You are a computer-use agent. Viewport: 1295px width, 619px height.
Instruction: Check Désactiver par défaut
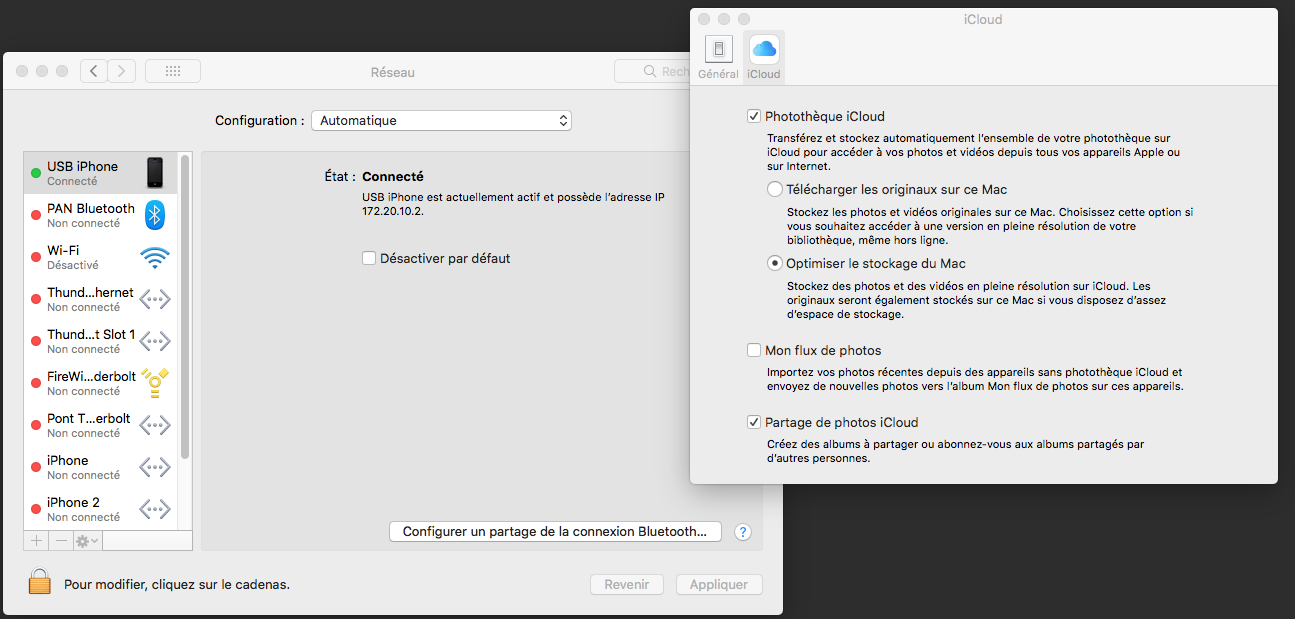pyautogui.click(x=369, y=258)
